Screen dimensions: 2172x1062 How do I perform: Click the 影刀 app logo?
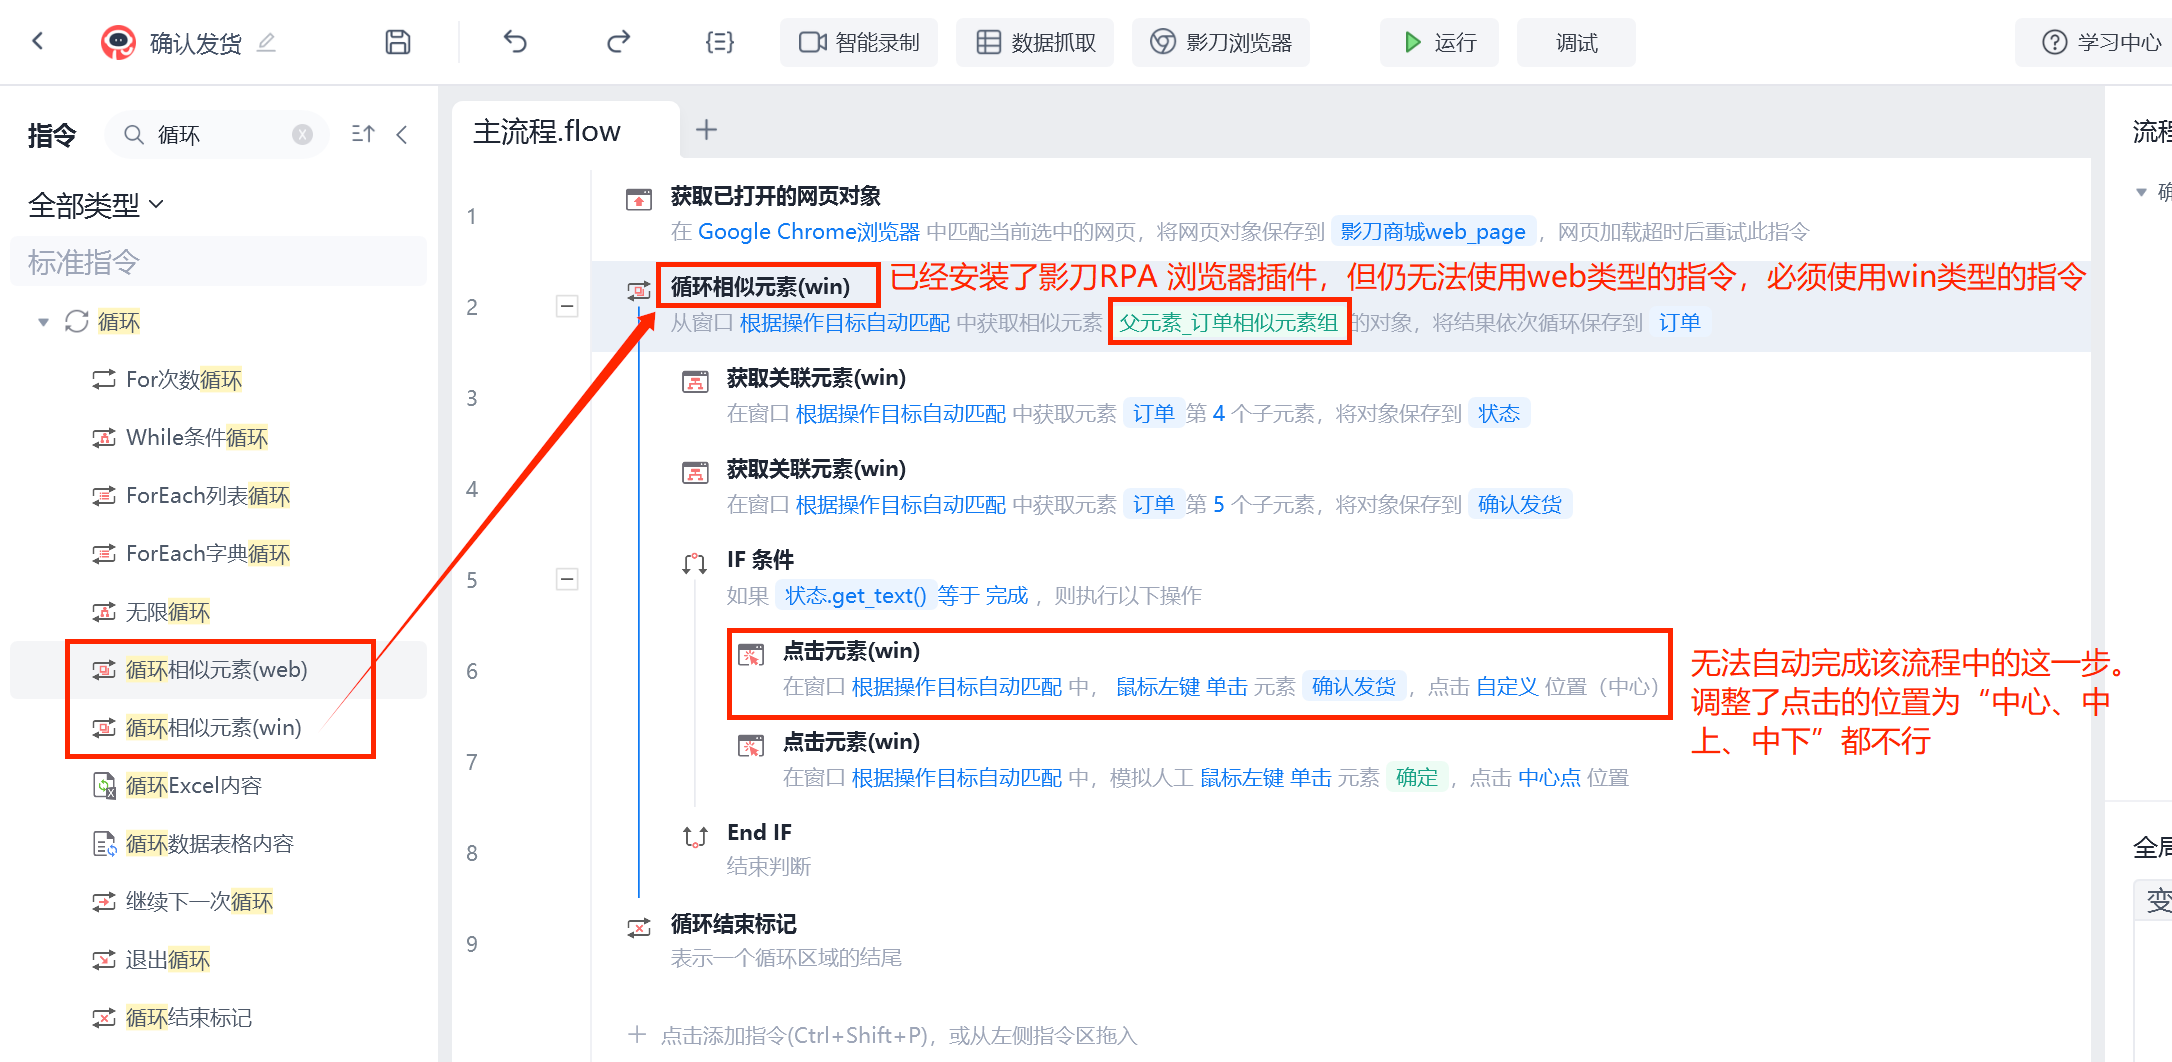click(118, 42)
